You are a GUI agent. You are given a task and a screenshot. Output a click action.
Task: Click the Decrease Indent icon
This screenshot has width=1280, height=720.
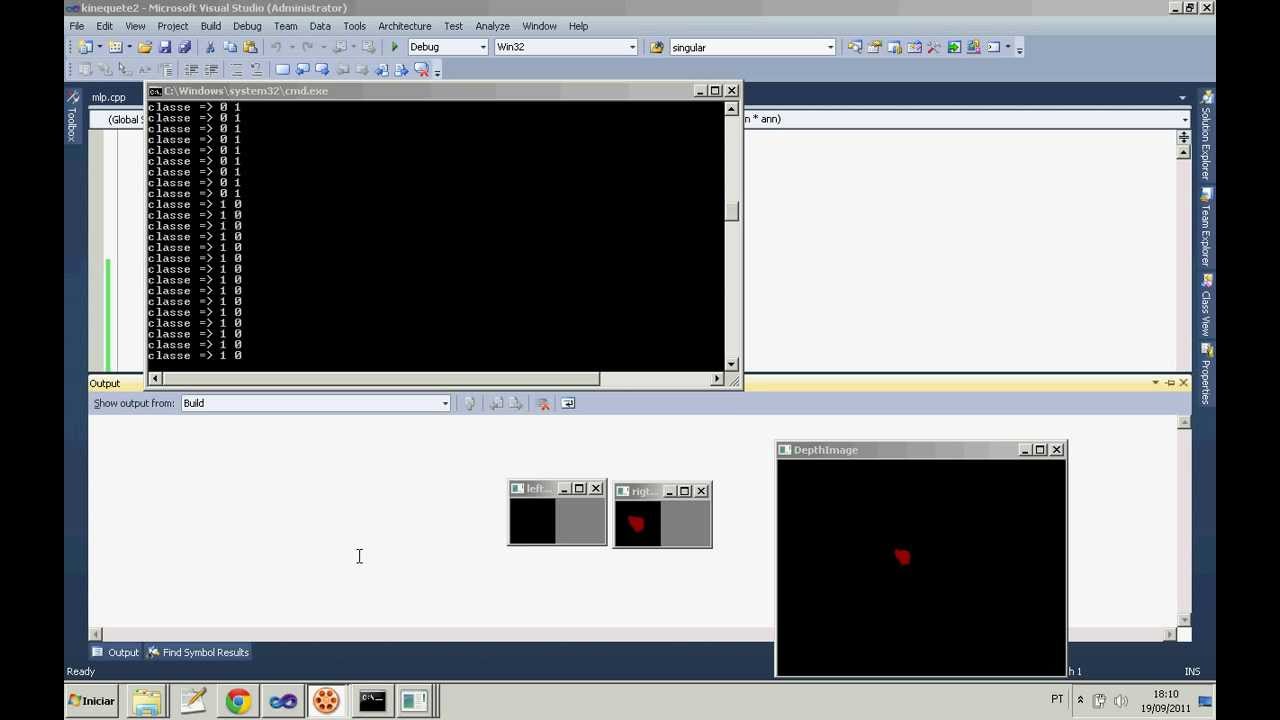[191, 70]
